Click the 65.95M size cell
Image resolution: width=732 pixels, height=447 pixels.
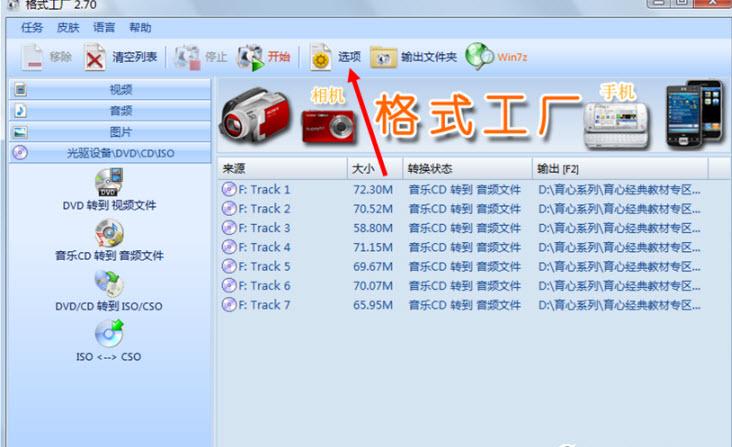point(373,305)
